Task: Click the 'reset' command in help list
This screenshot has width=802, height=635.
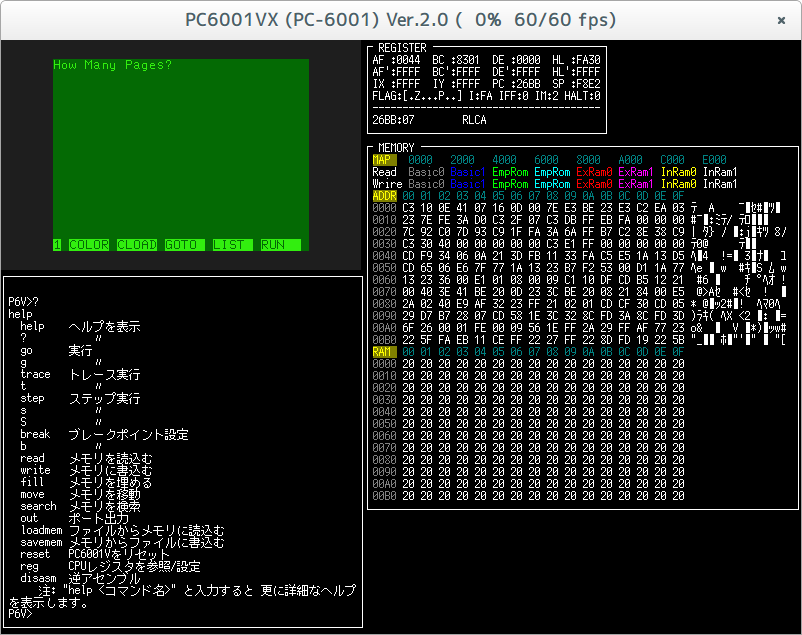Action: (x=35, y=554)
